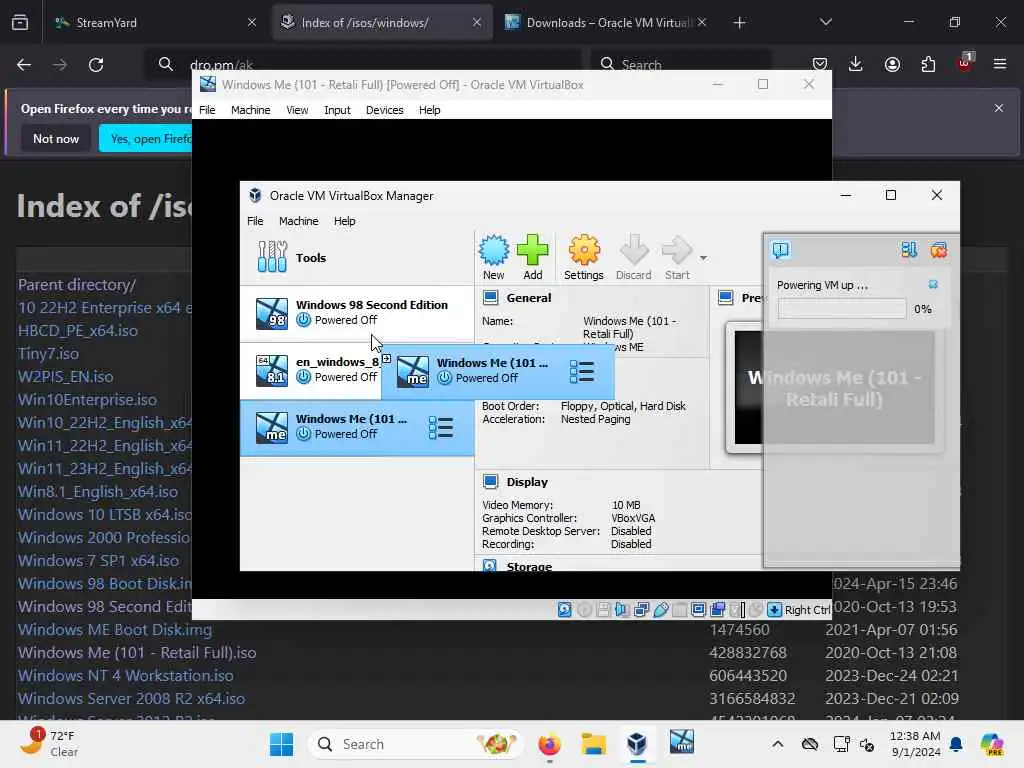Select the highlighted Windows Me VM entry
The image size is (1024, 768).
click(x=357, y=427)
